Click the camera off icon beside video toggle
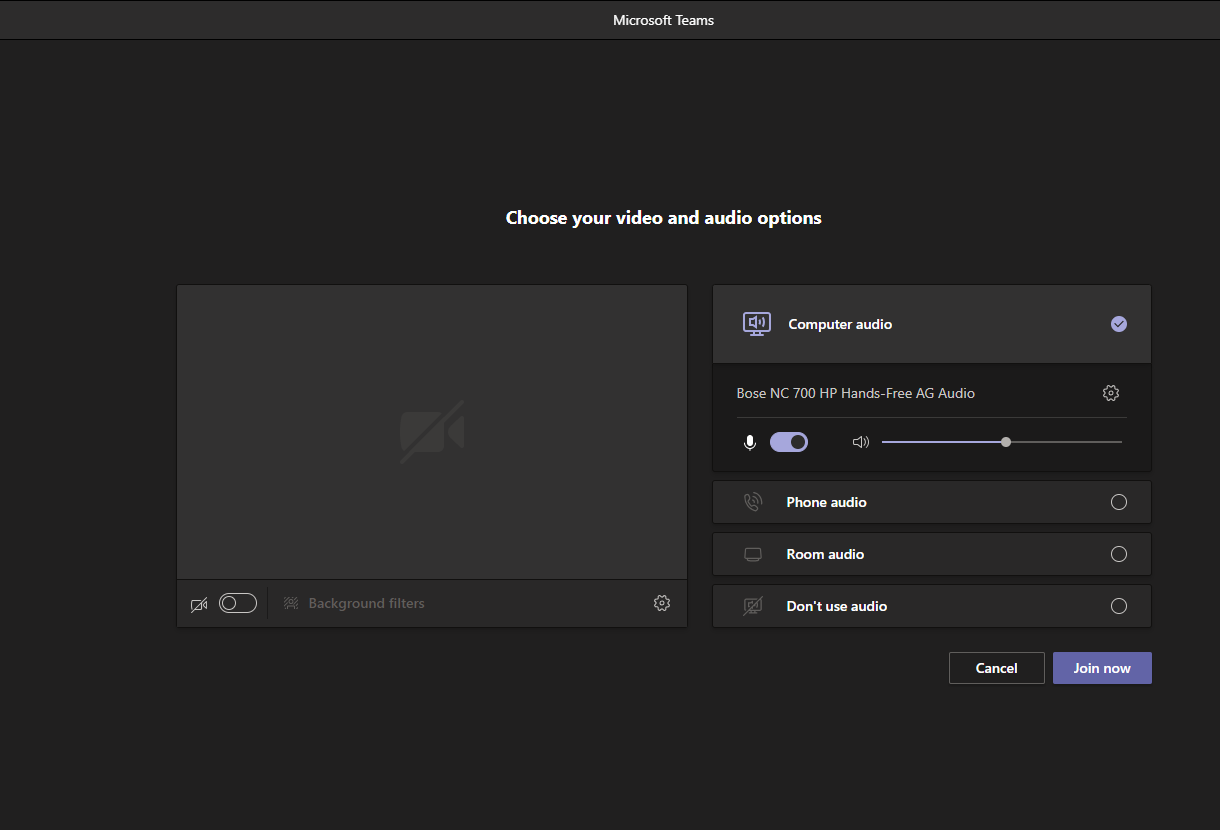This screenshot has width=1220, height=830. 199,604
